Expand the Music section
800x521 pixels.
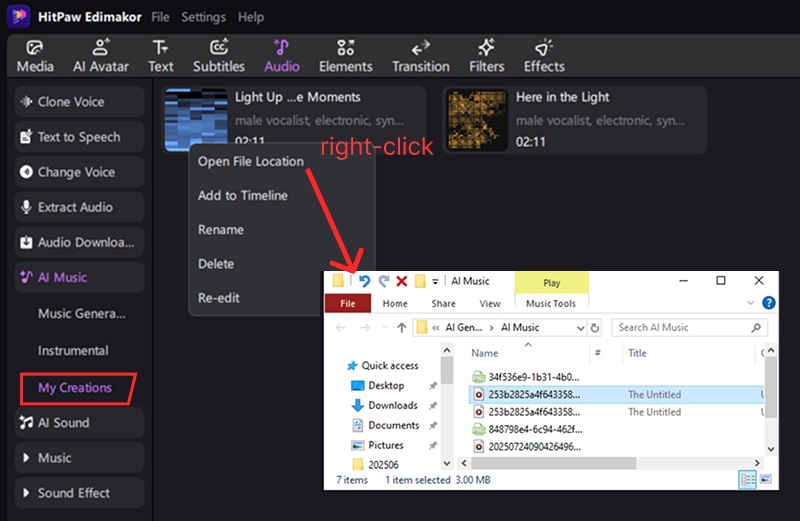79,458
